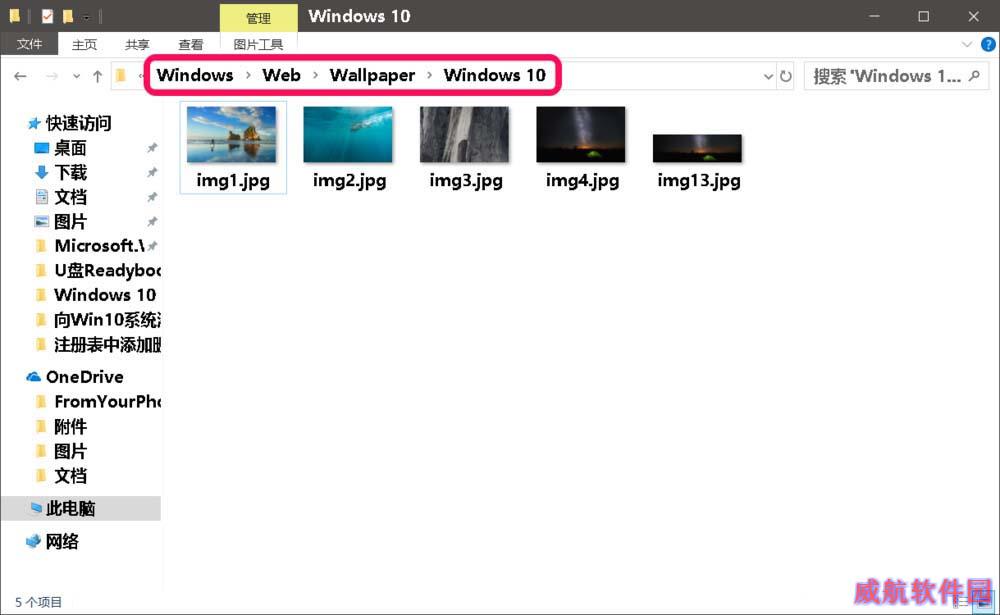Click the 5 个项目 status text

coord(38,602)
